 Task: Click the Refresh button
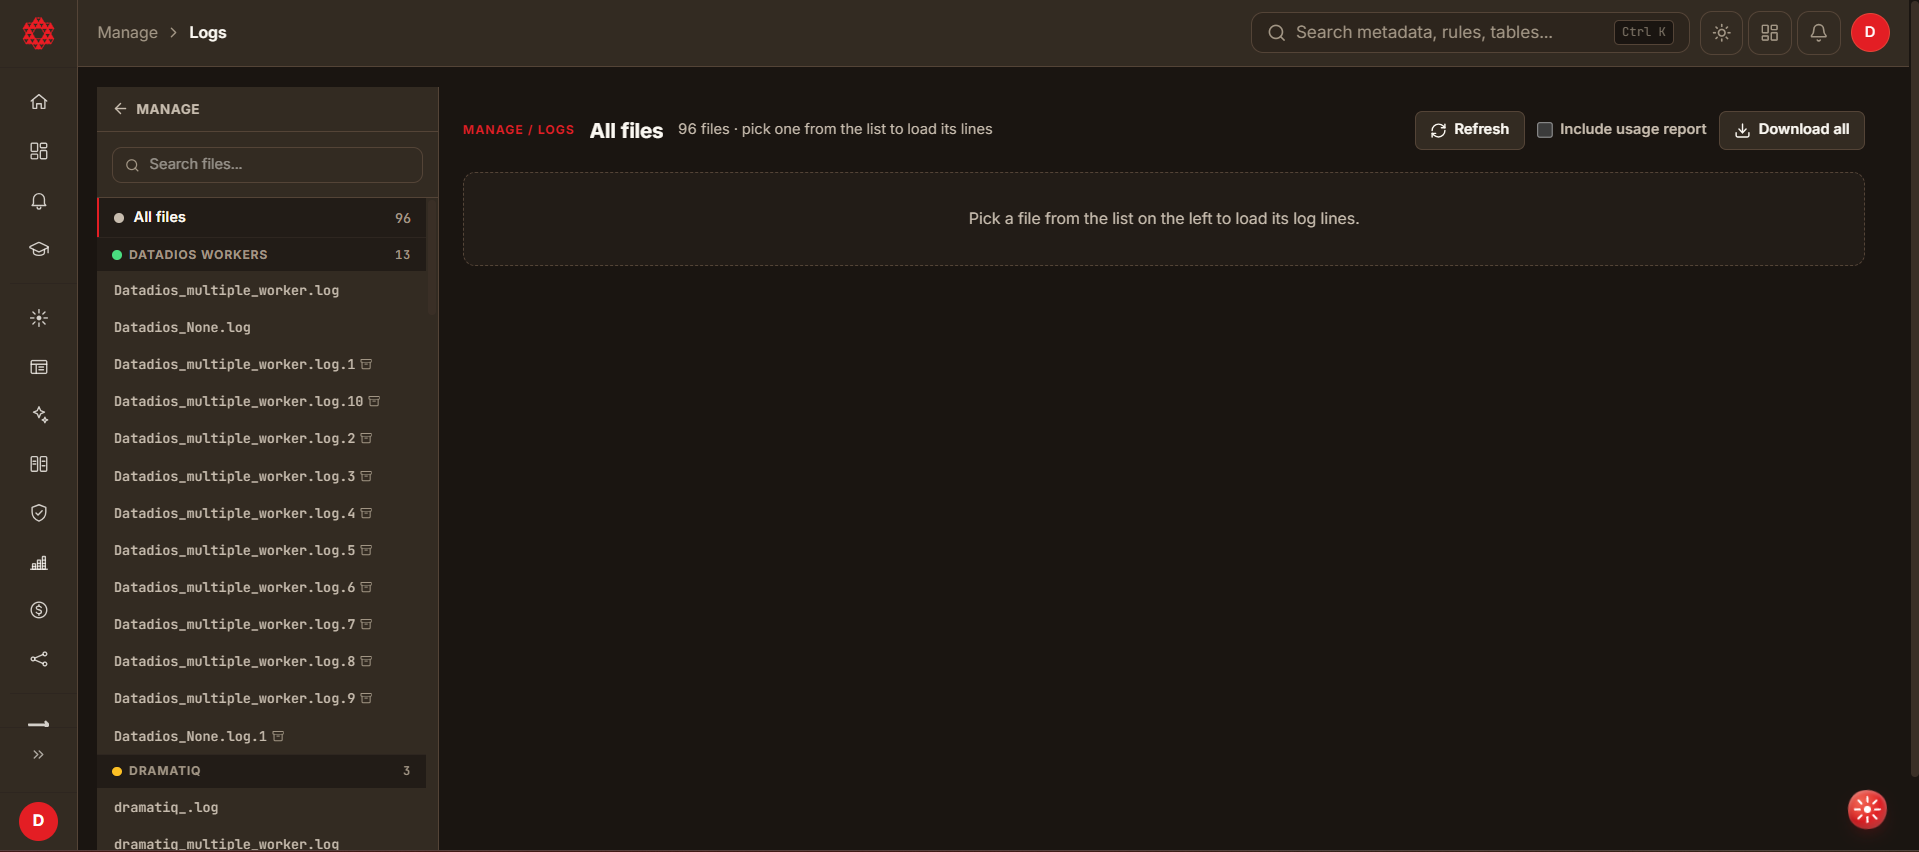coord(1469,130)
